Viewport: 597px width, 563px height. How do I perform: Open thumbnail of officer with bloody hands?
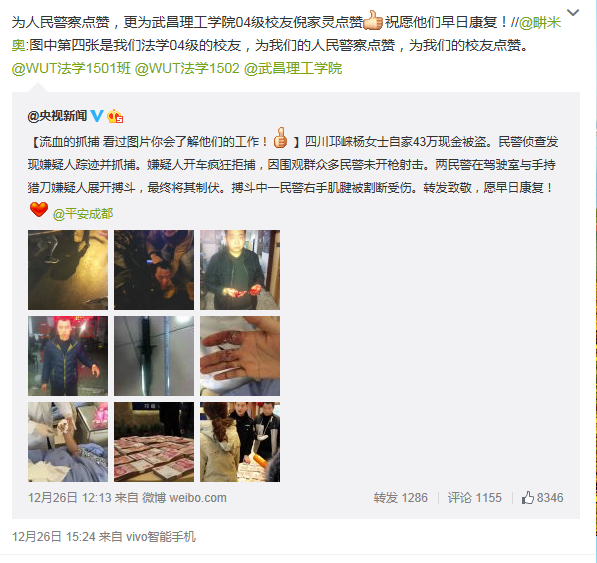[x=240, y=270]
